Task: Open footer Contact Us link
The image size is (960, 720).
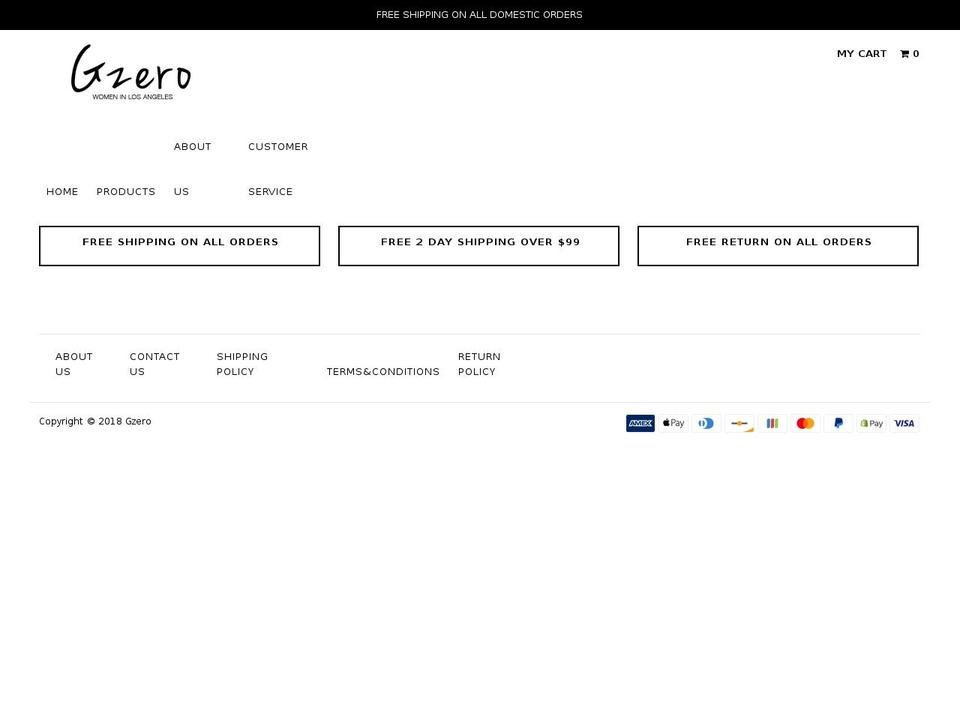Action: 154,364
